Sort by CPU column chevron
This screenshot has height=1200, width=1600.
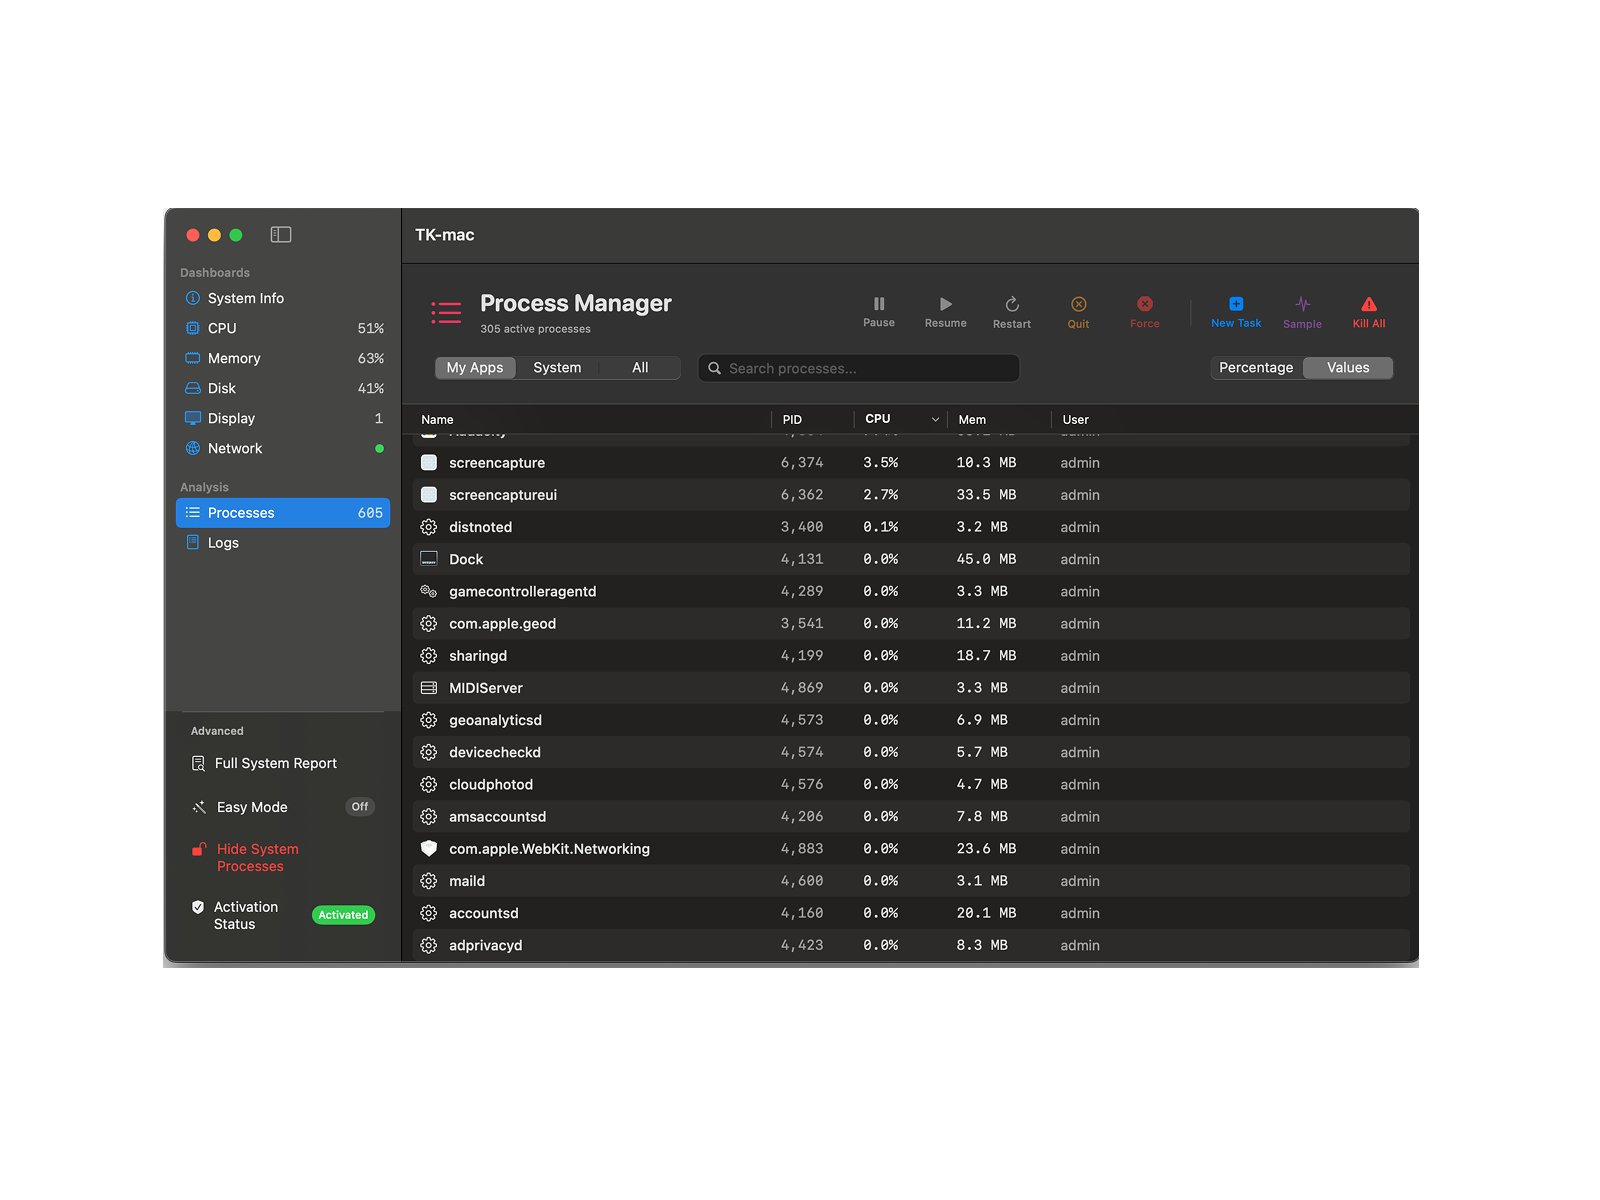click(936, 420)
